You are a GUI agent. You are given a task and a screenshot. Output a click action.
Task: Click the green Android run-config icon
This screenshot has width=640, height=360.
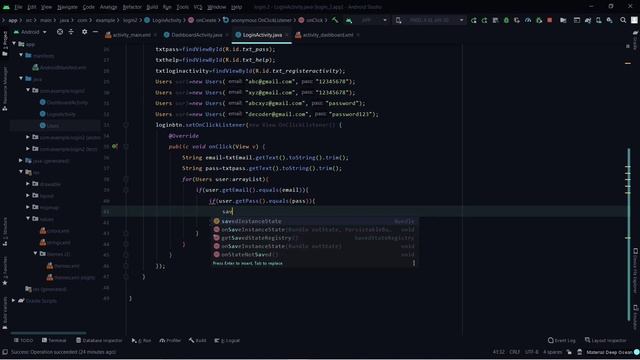[349, 20]
